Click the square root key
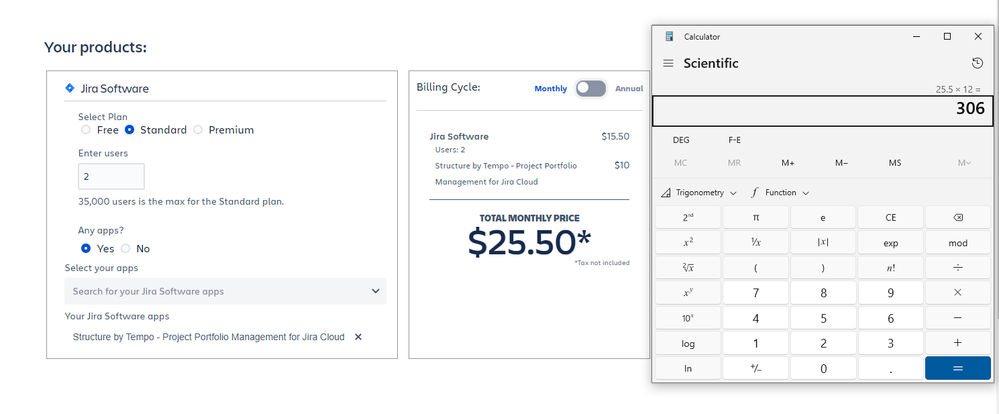This screenshot has height=414, width=999. click(688, 267)
